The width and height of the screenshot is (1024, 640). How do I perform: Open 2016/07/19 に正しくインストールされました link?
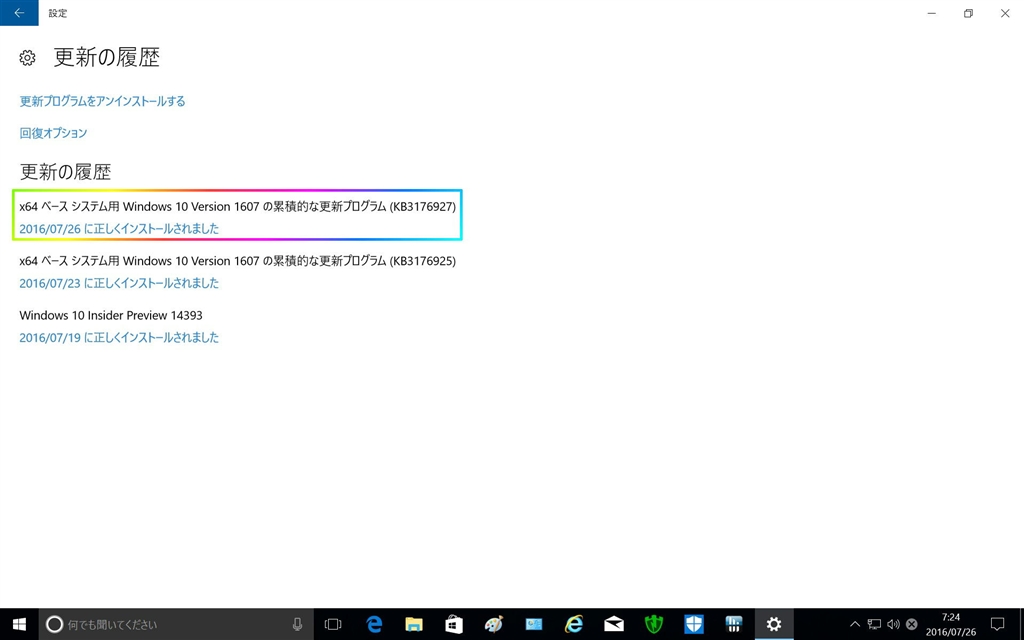[119, 338]
